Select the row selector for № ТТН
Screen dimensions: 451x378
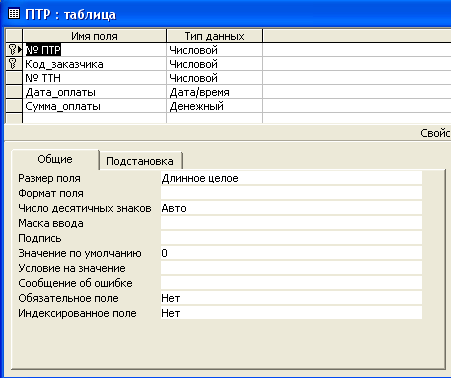[x=14, y=78]
